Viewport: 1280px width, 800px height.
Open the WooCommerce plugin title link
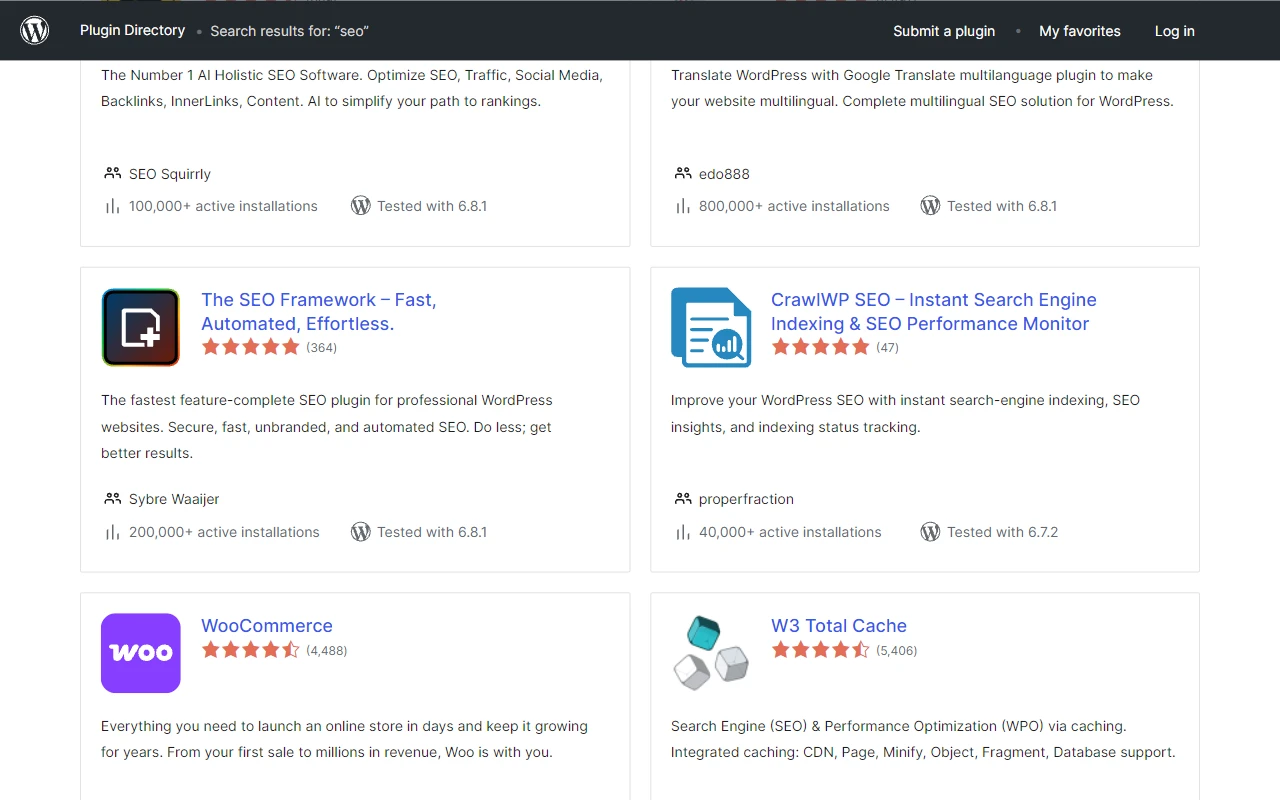click(x=267, y=626)
